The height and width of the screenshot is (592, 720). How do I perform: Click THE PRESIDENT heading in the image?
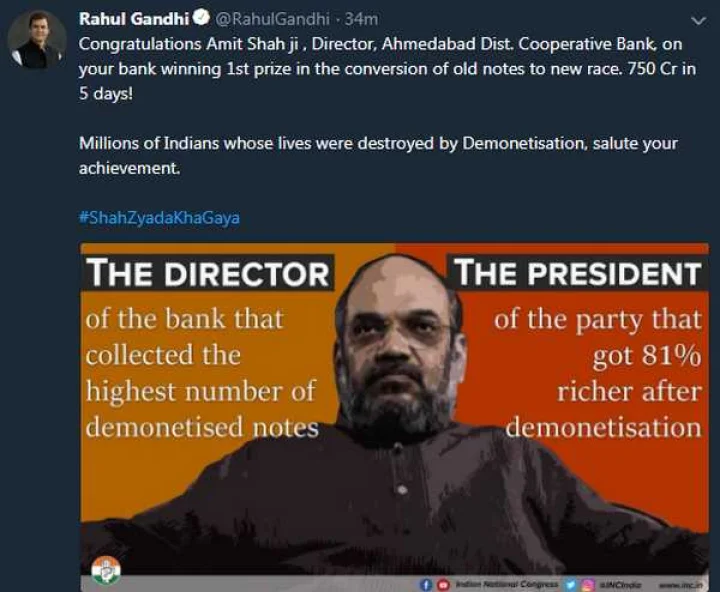[x=578, y=273]
